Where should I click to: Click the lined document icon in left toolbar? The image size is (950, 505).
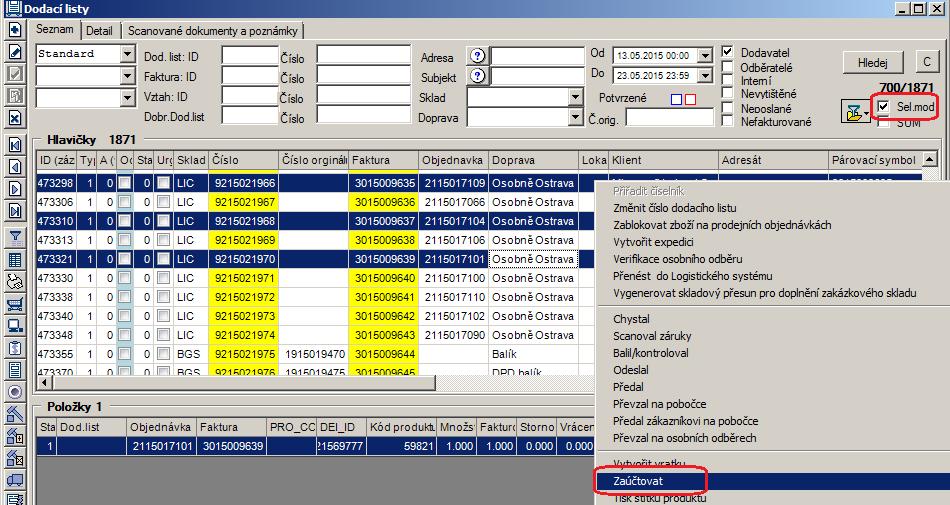(x=15, y=370)
